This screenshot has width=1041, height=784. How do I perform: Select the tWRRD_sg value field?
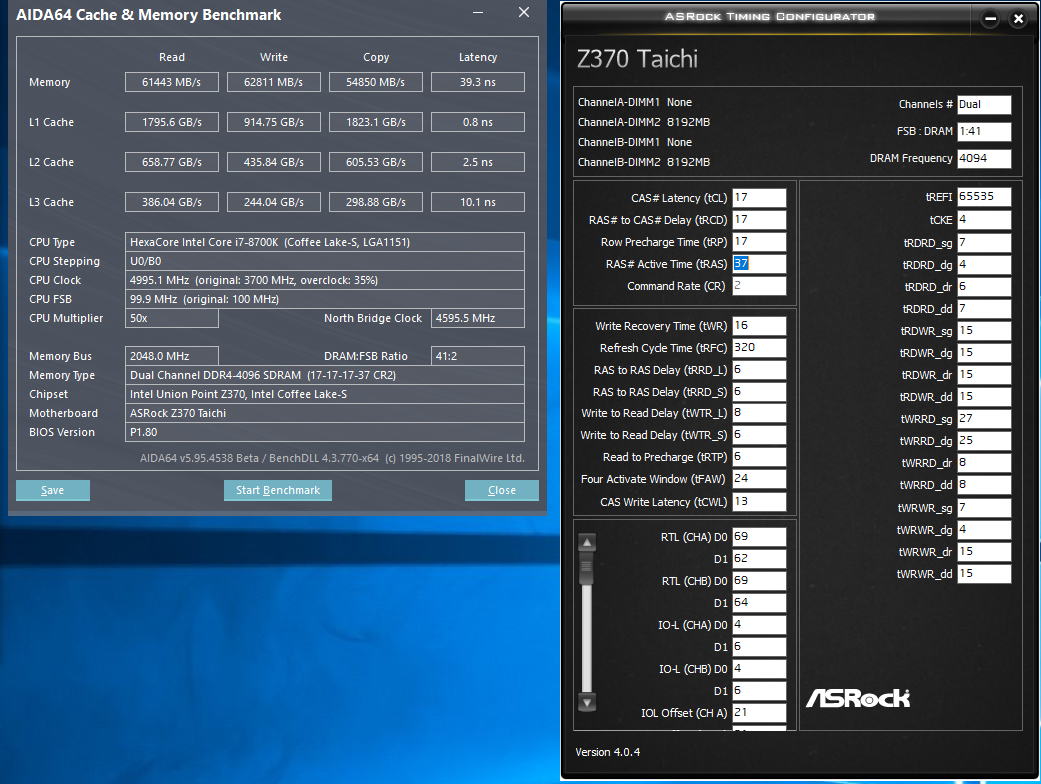tap(984, 419)
